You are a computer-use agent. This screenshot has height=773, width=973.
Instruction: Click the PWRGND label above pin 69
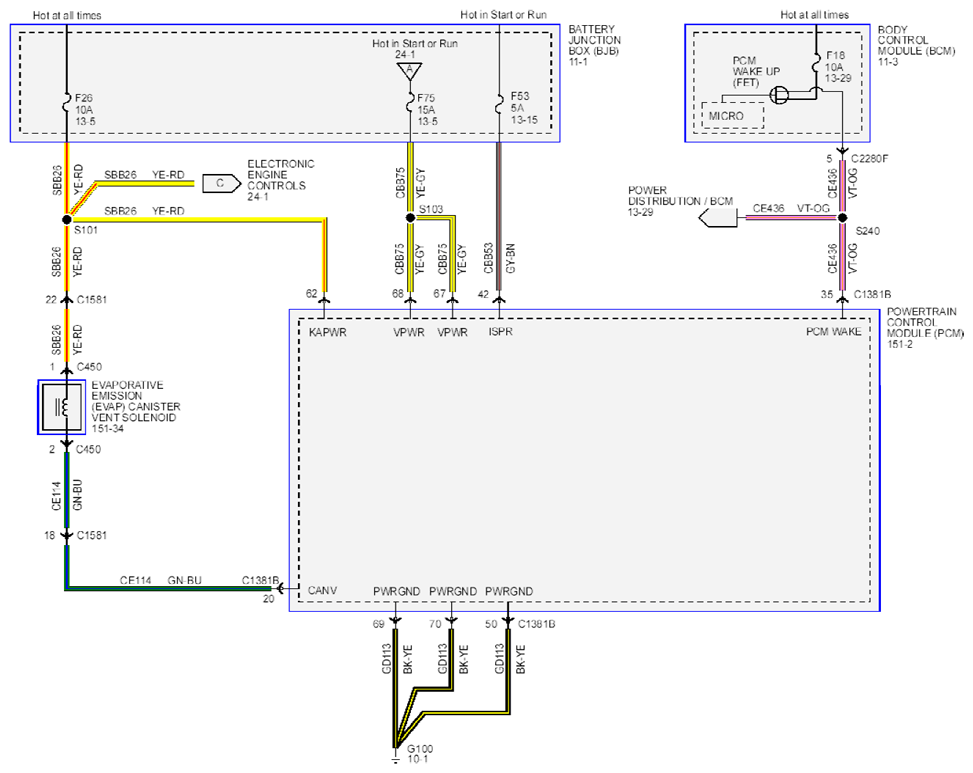coord(397,591)
